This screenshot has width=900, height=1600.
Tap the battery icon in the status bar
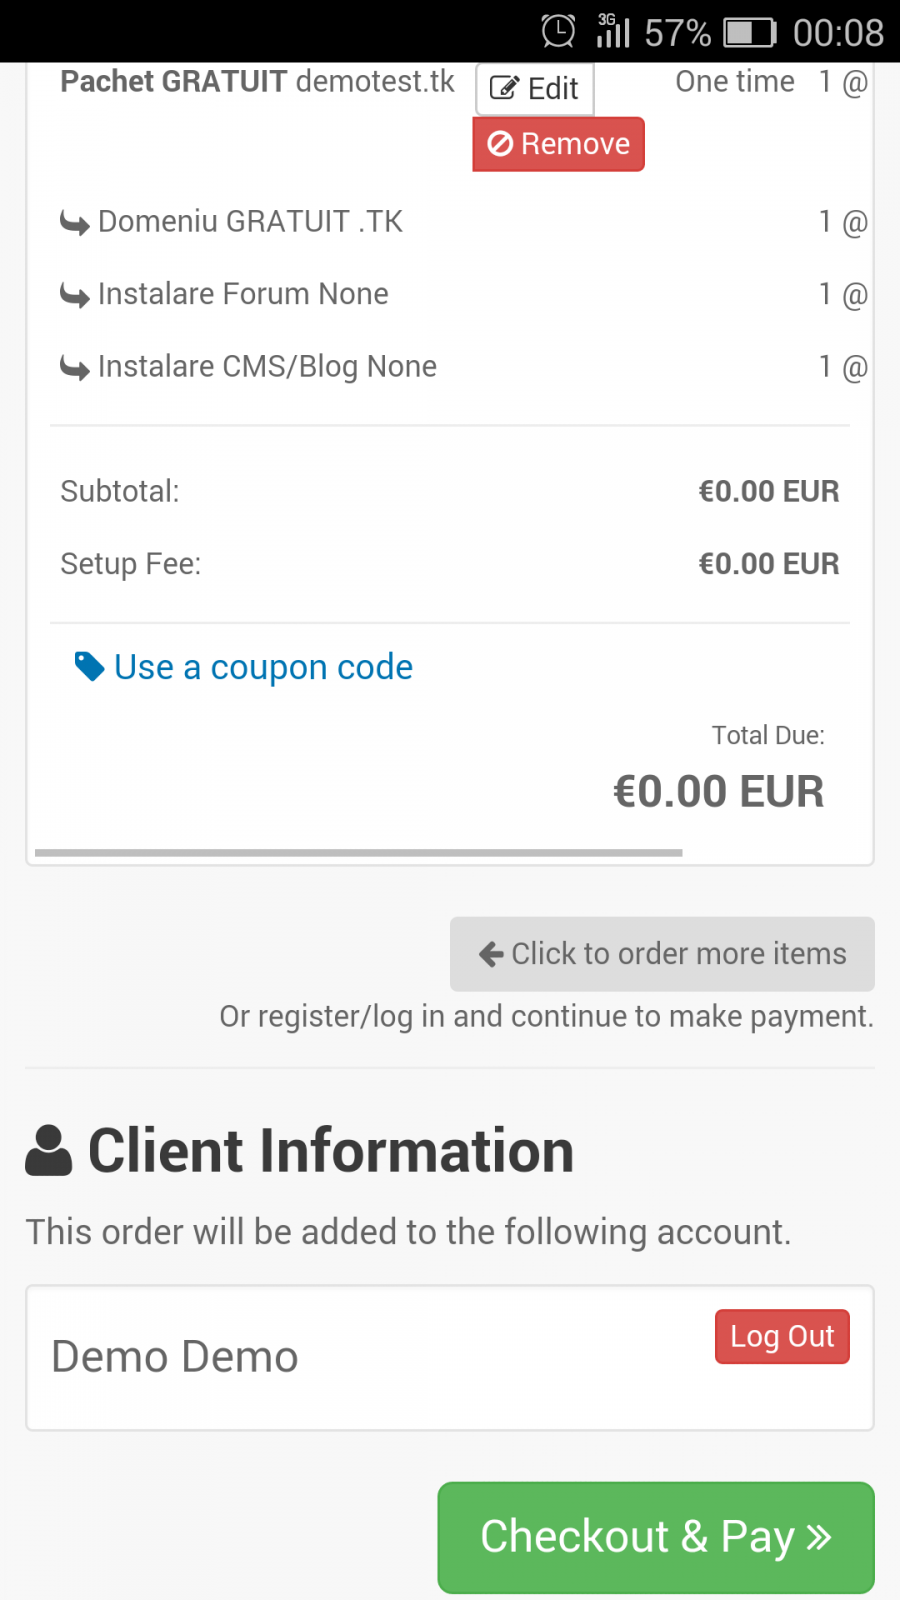click(x=751, y=32)
